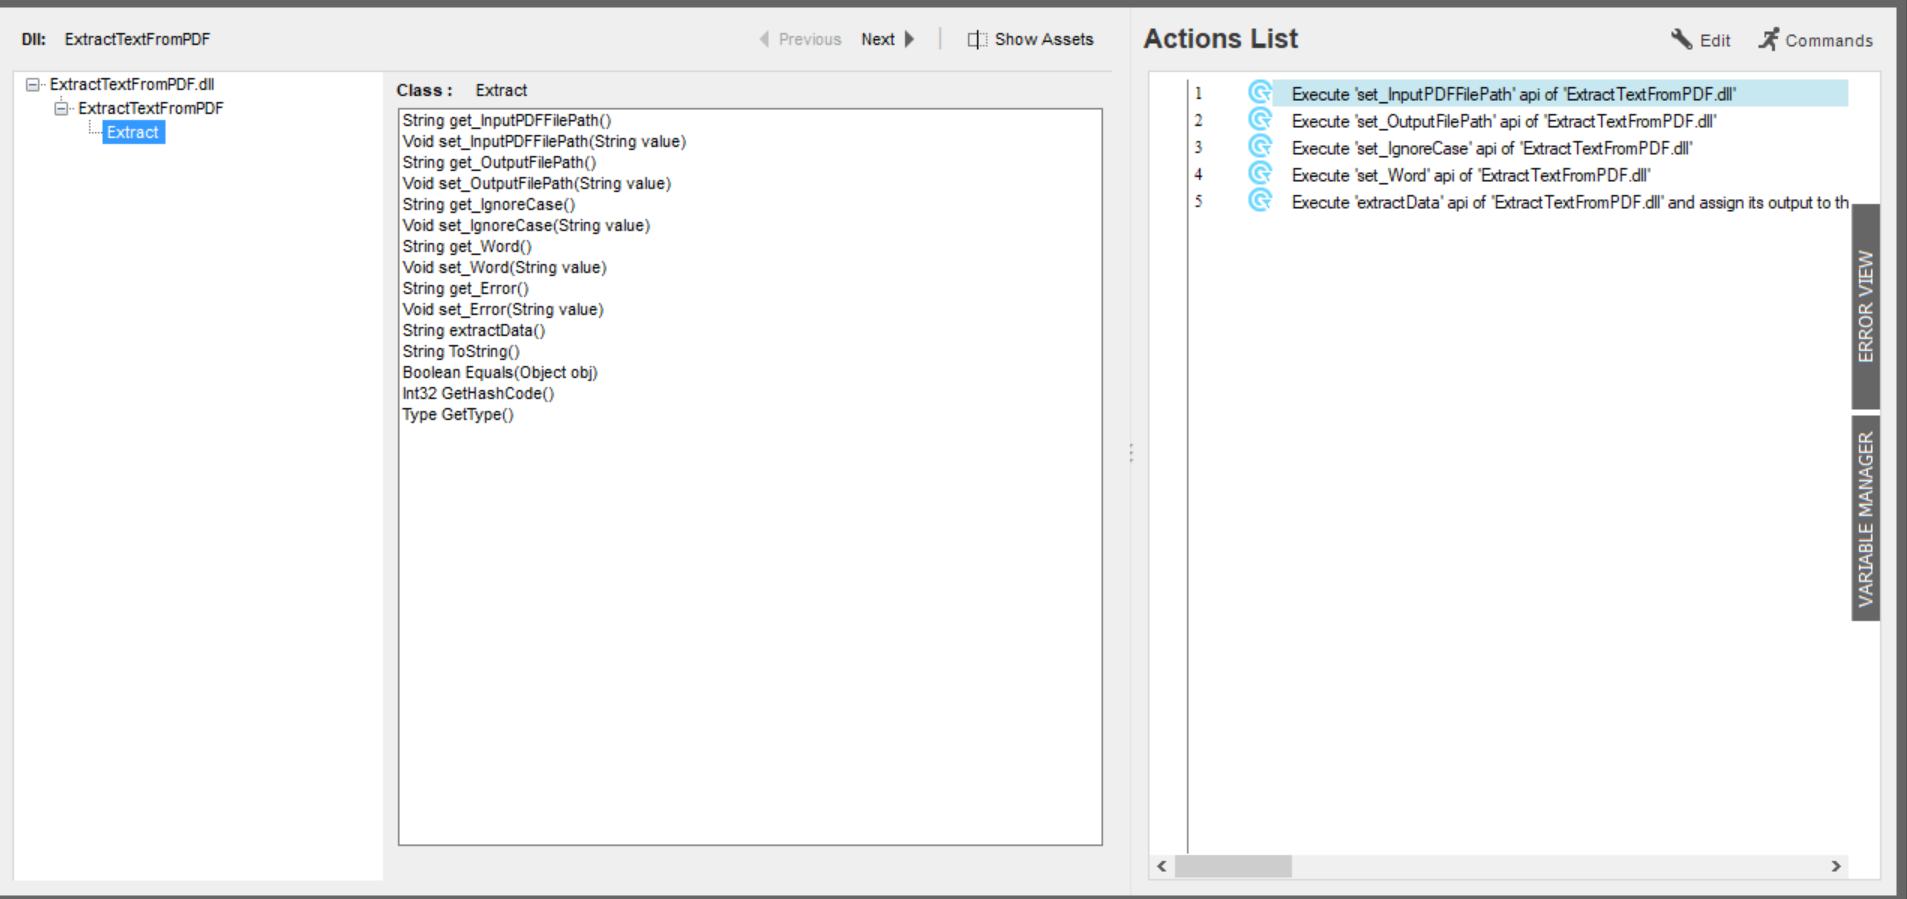This screenshot has height=899, width=1907.
Task: Select the ExtractTextFromPDF namespace tree item
Action: pyautogui.click(x=151, y=108)
